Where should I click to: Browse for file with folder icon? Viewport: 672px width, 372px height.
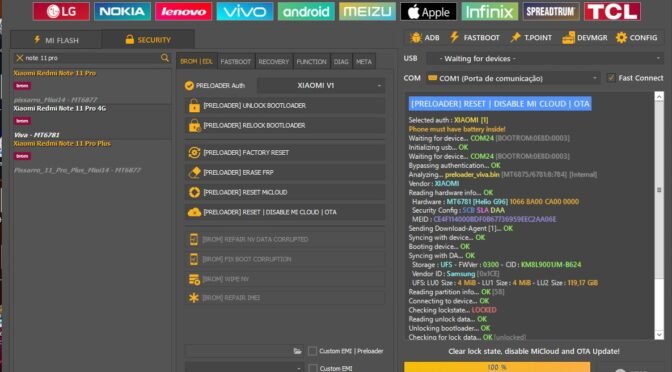(297, 351)
